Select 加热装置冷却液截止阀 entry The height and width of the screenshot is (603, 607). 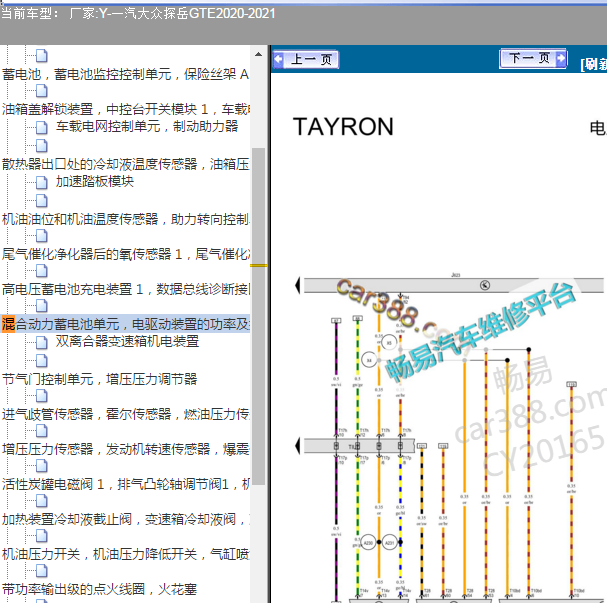[125, 519]
